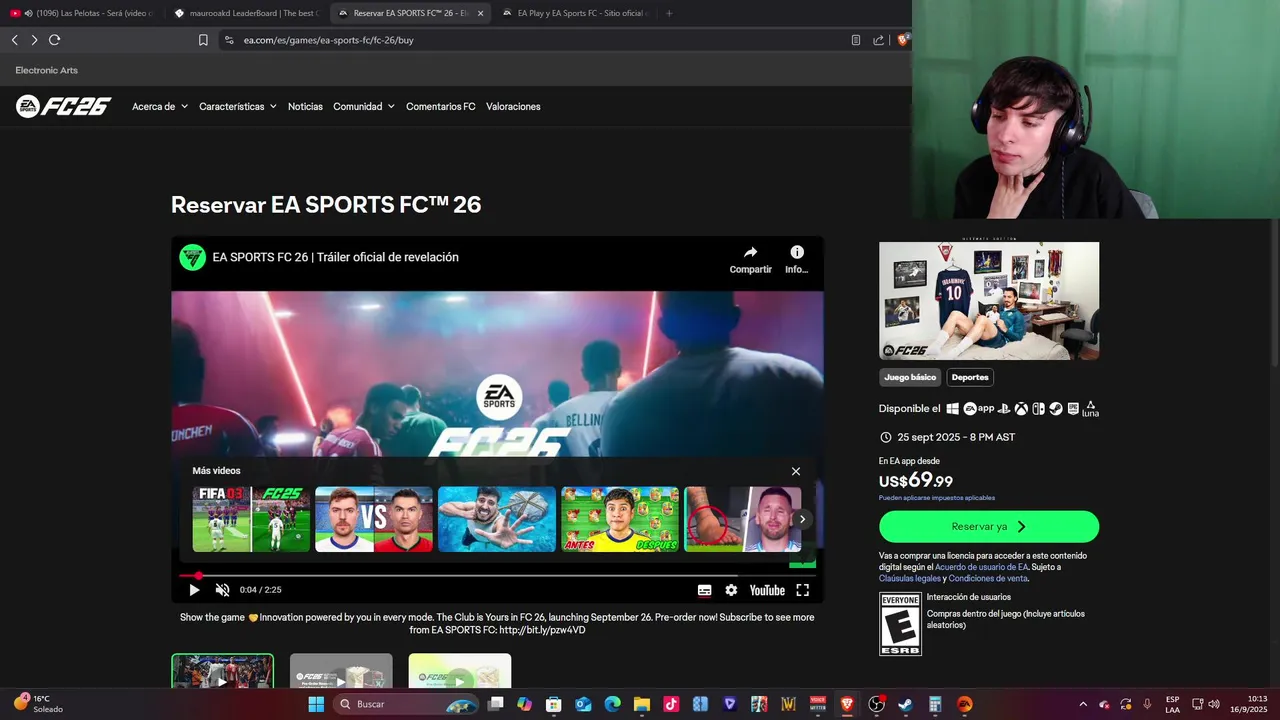Open the Windows Start menu

316,704
